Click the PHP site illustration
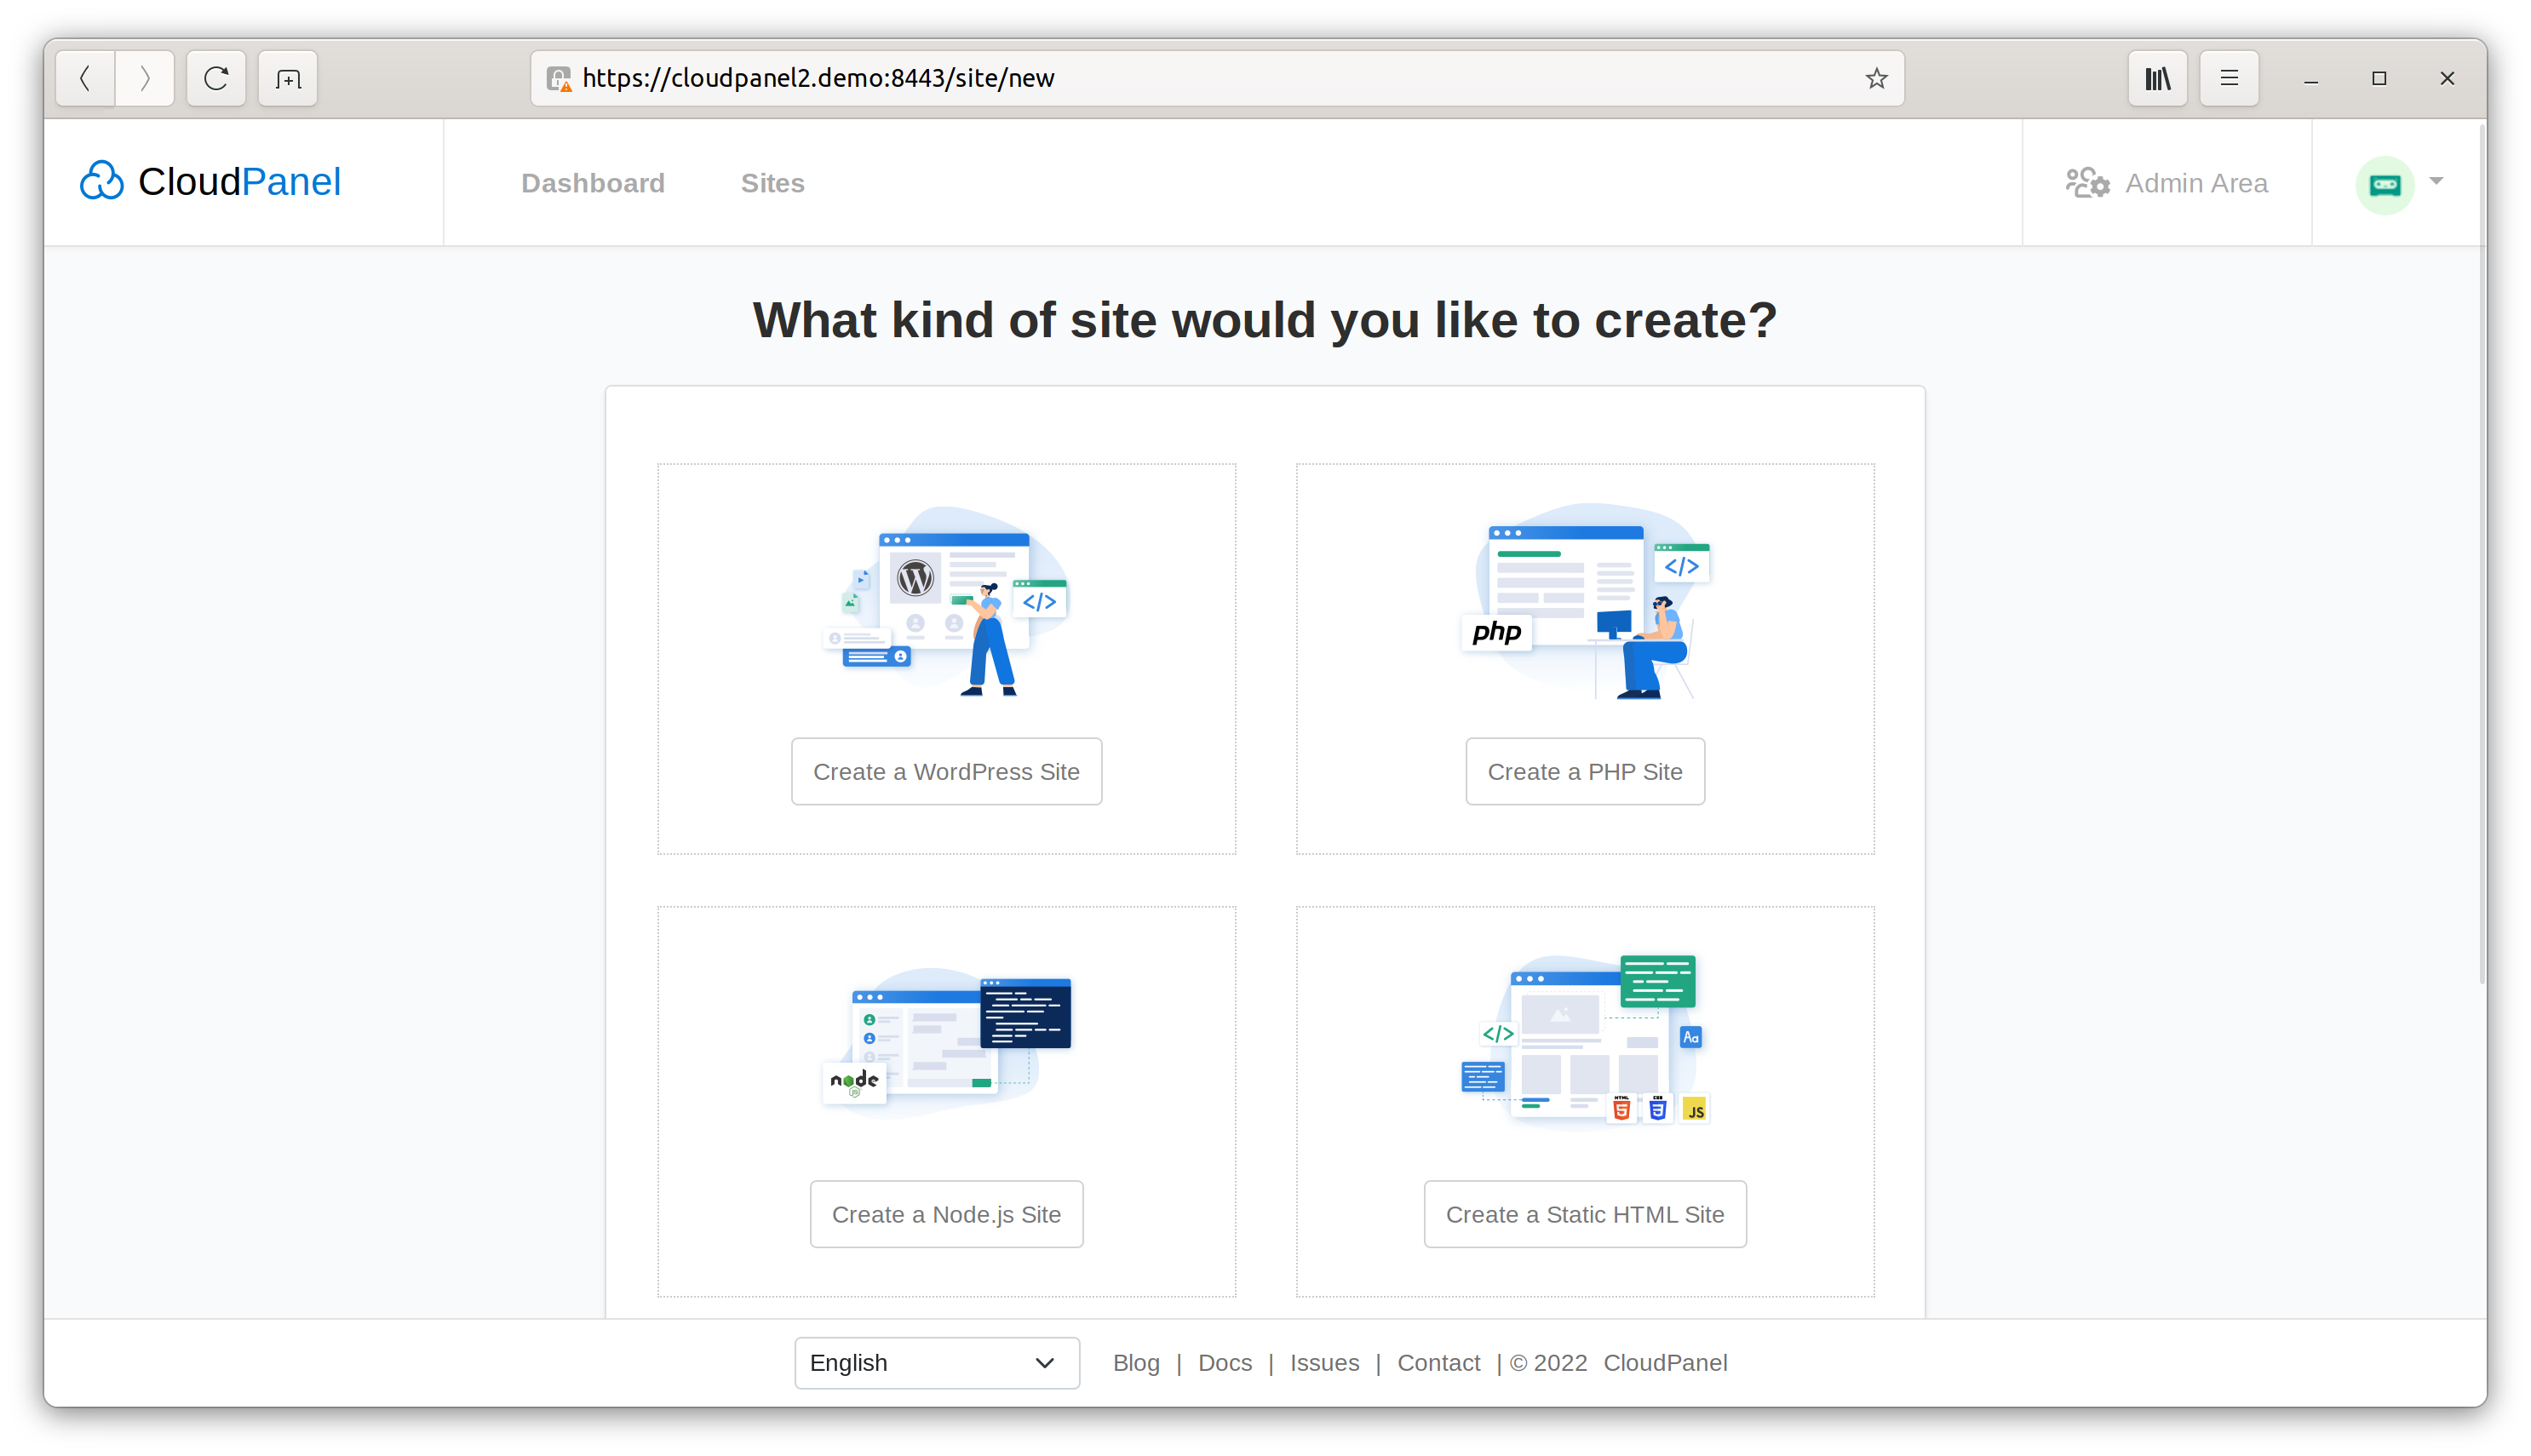The width and height of the screenshot is (2531, 1456). pos(1585,601)
